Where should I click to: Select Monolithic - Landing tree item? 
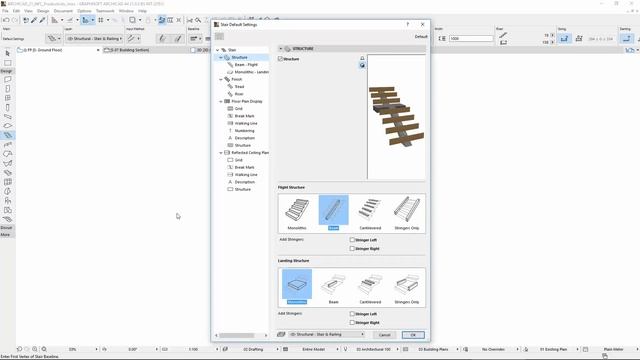click(x=251, y=72)
